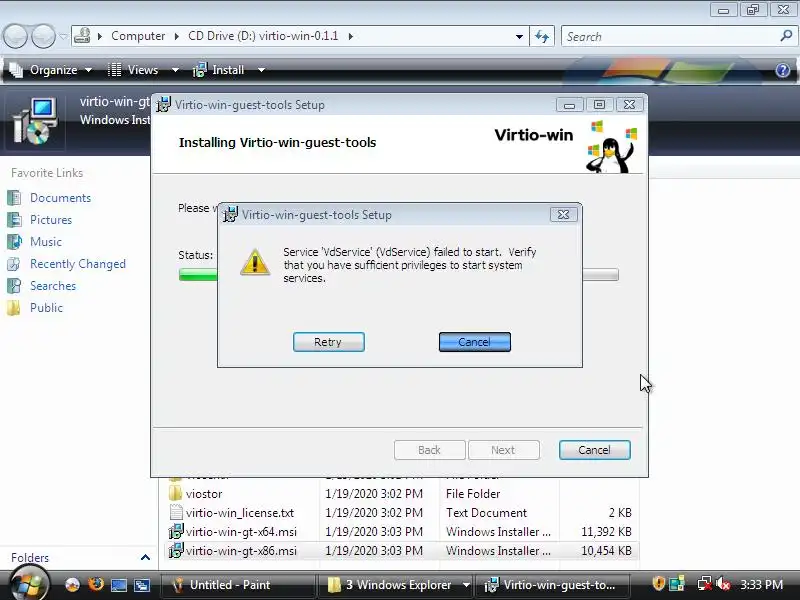Expand the Folders pane chevron

click(x=145, y=557)
